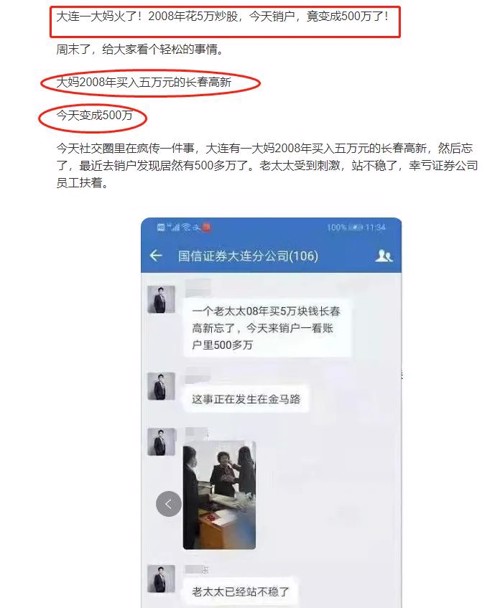This screenshot has height=608, width=500.
Task: Open group members icon in chat header
Action: coord(384,256)
